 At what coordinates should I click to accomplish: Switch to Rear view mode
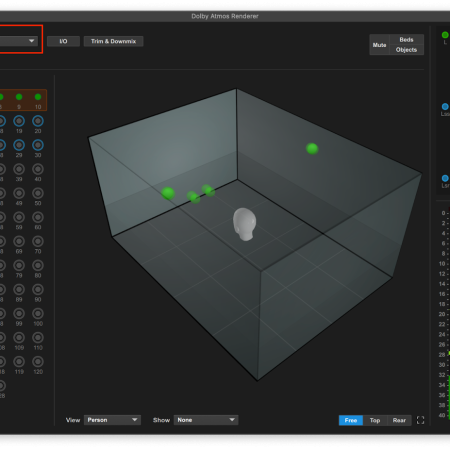pos(399,420)
